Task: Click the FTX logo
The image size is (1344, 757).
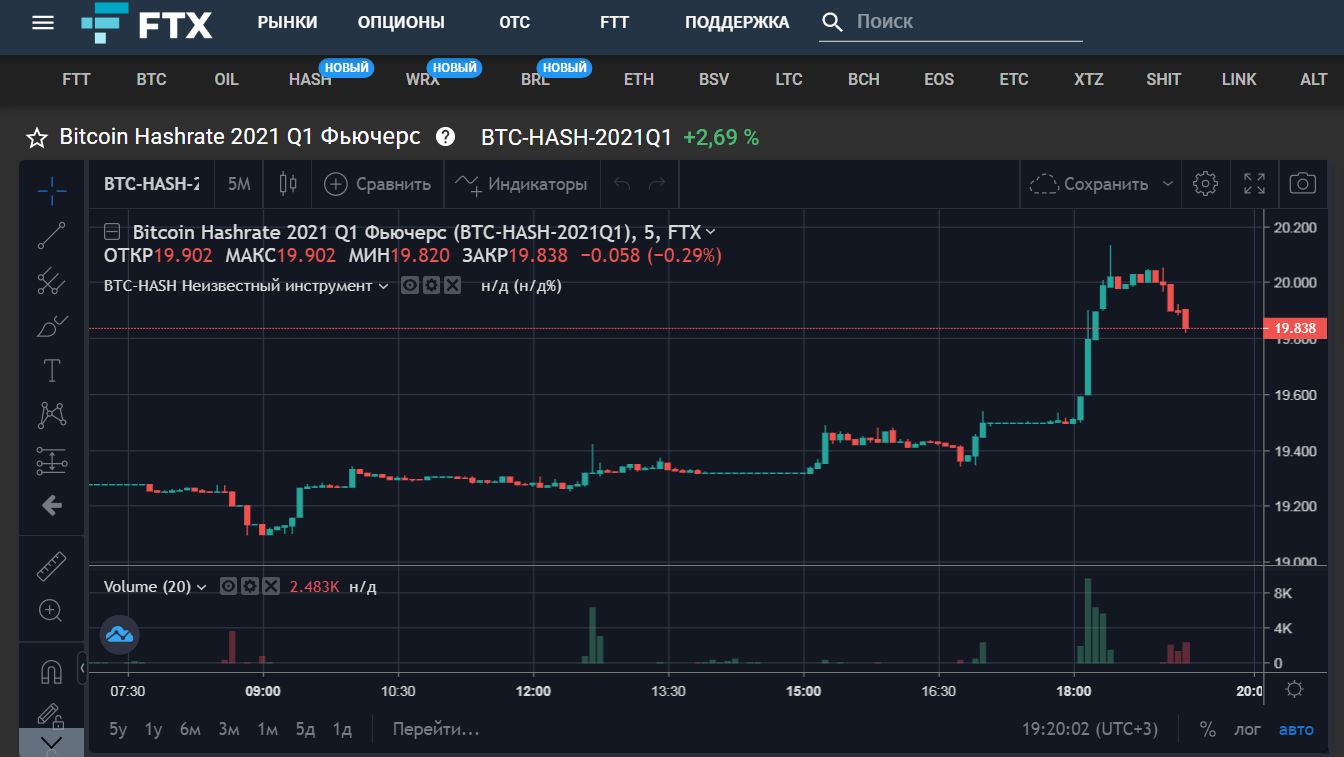Action: 147,22
